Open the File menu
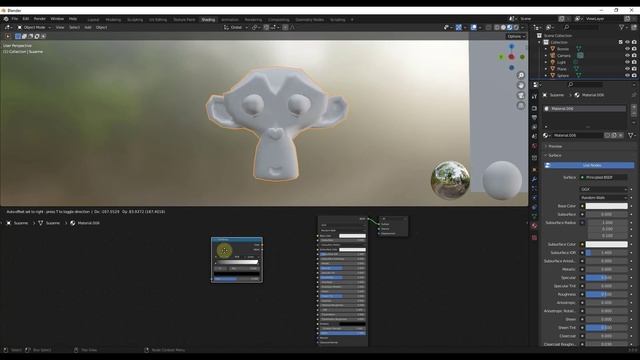This screenshot has height=360, width=640. point(15,19)
